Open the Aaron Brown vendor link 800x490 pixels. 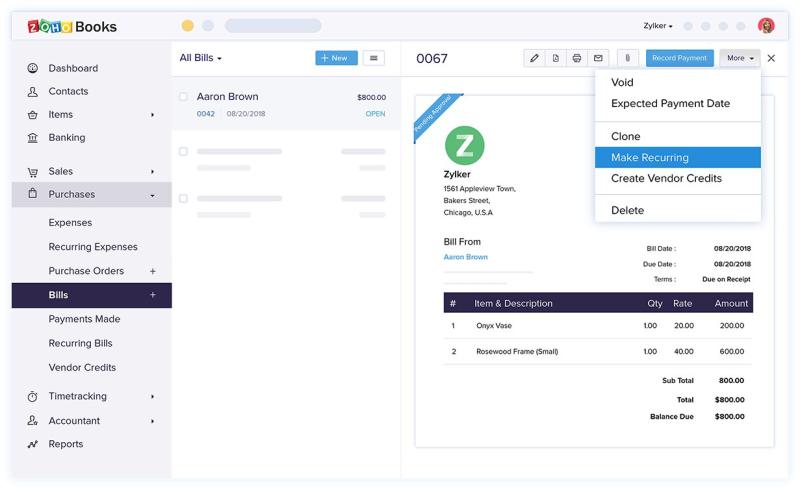[x=466, y=257]
